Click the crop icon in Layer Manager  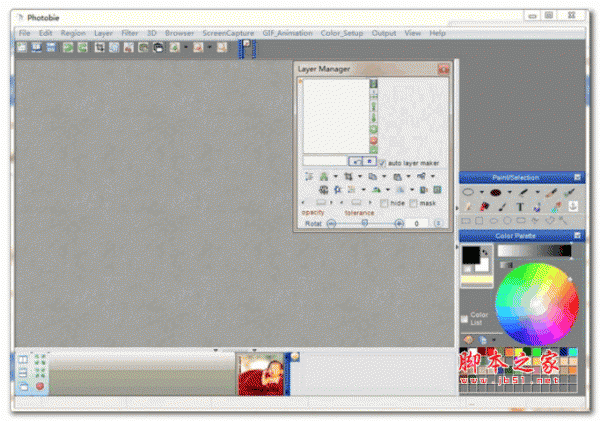click(348, 176)
